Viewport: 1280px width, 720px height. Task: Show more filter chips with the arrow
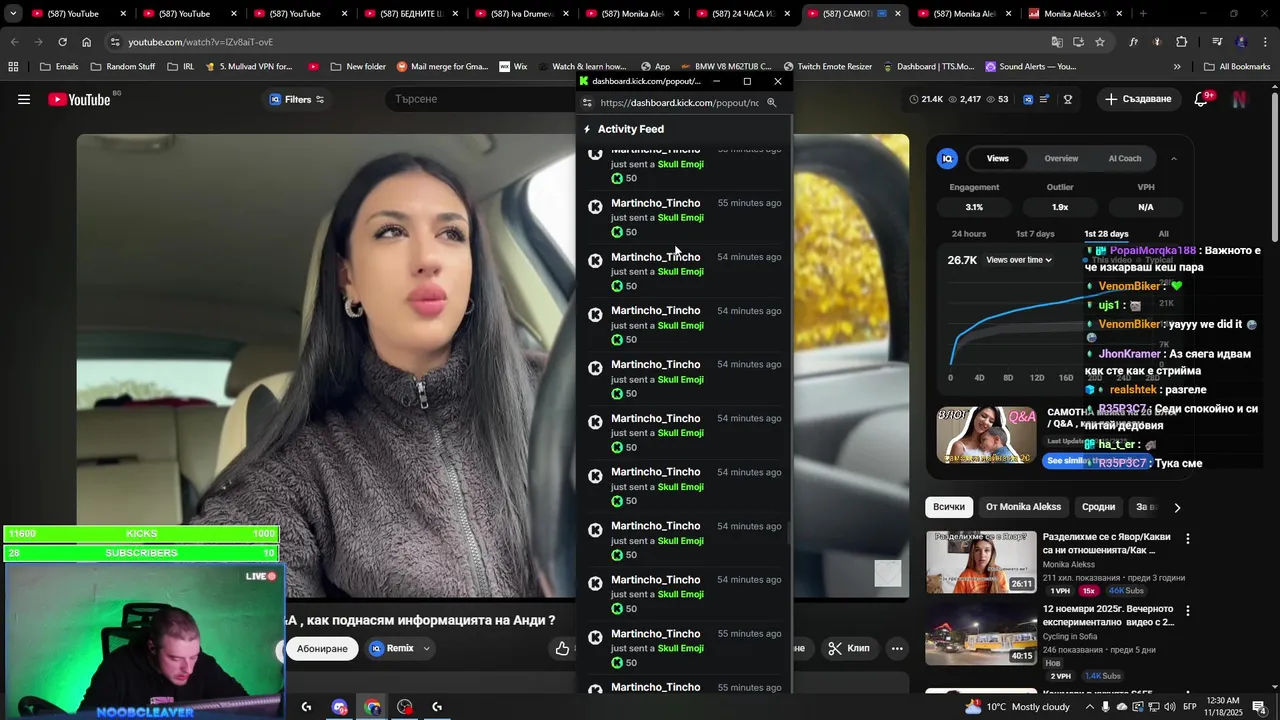(1177, 507)
